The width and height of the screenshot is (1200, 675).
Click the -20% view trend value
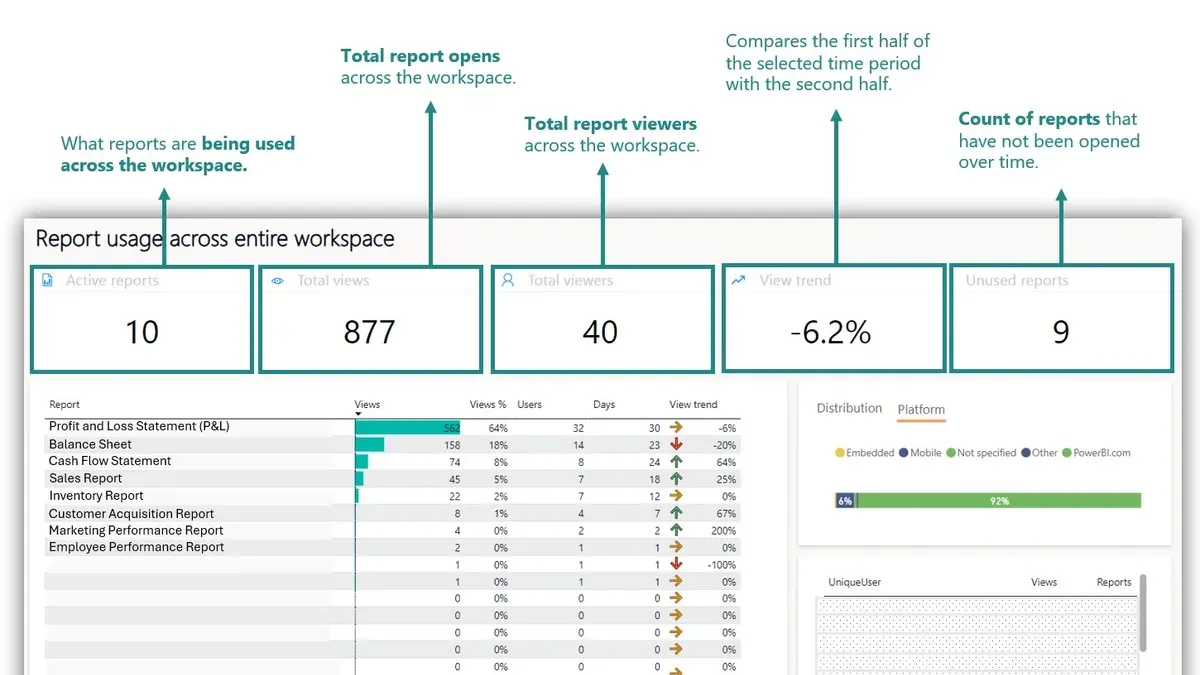725,445
